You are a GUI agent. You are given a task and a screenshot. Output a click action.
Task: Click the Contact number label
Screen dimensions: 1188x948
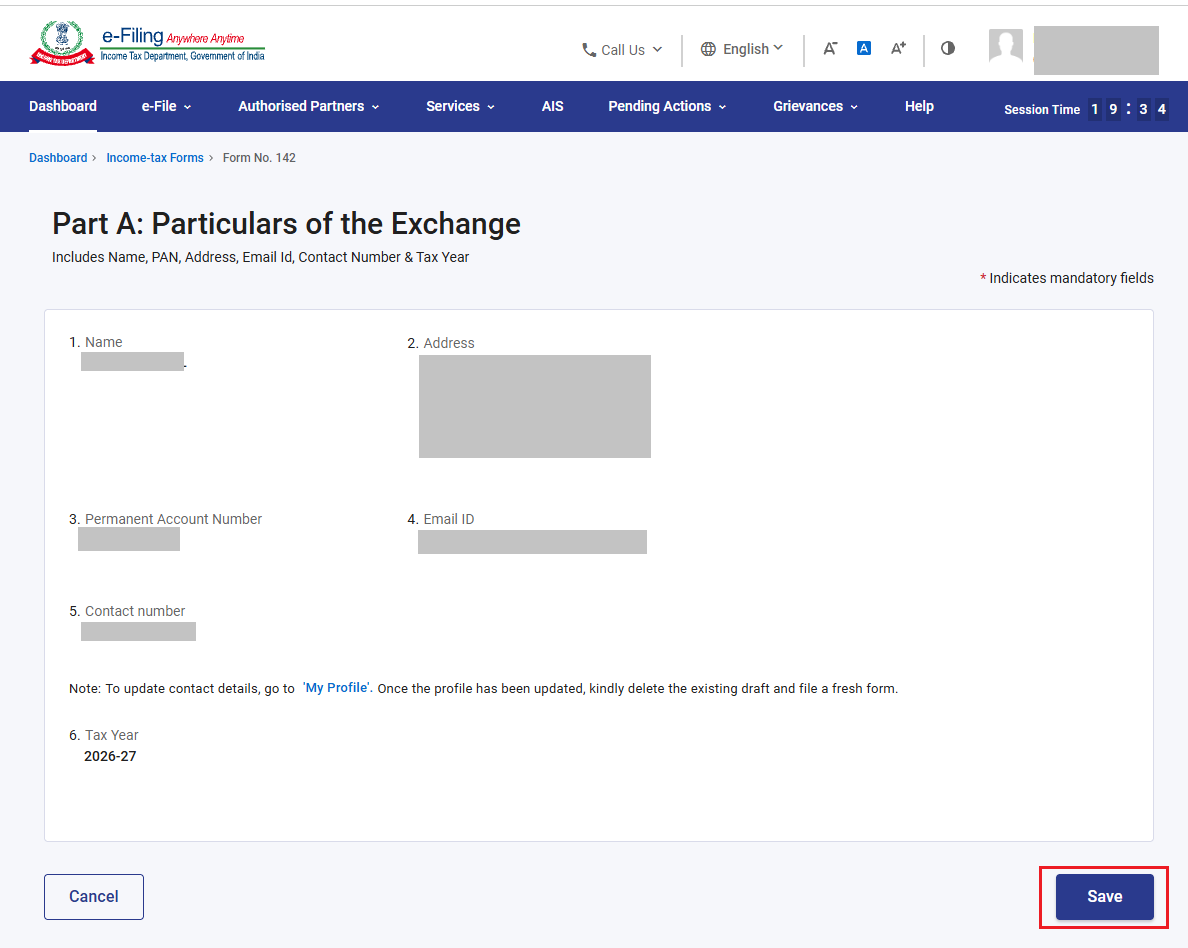tap(135, 611)
